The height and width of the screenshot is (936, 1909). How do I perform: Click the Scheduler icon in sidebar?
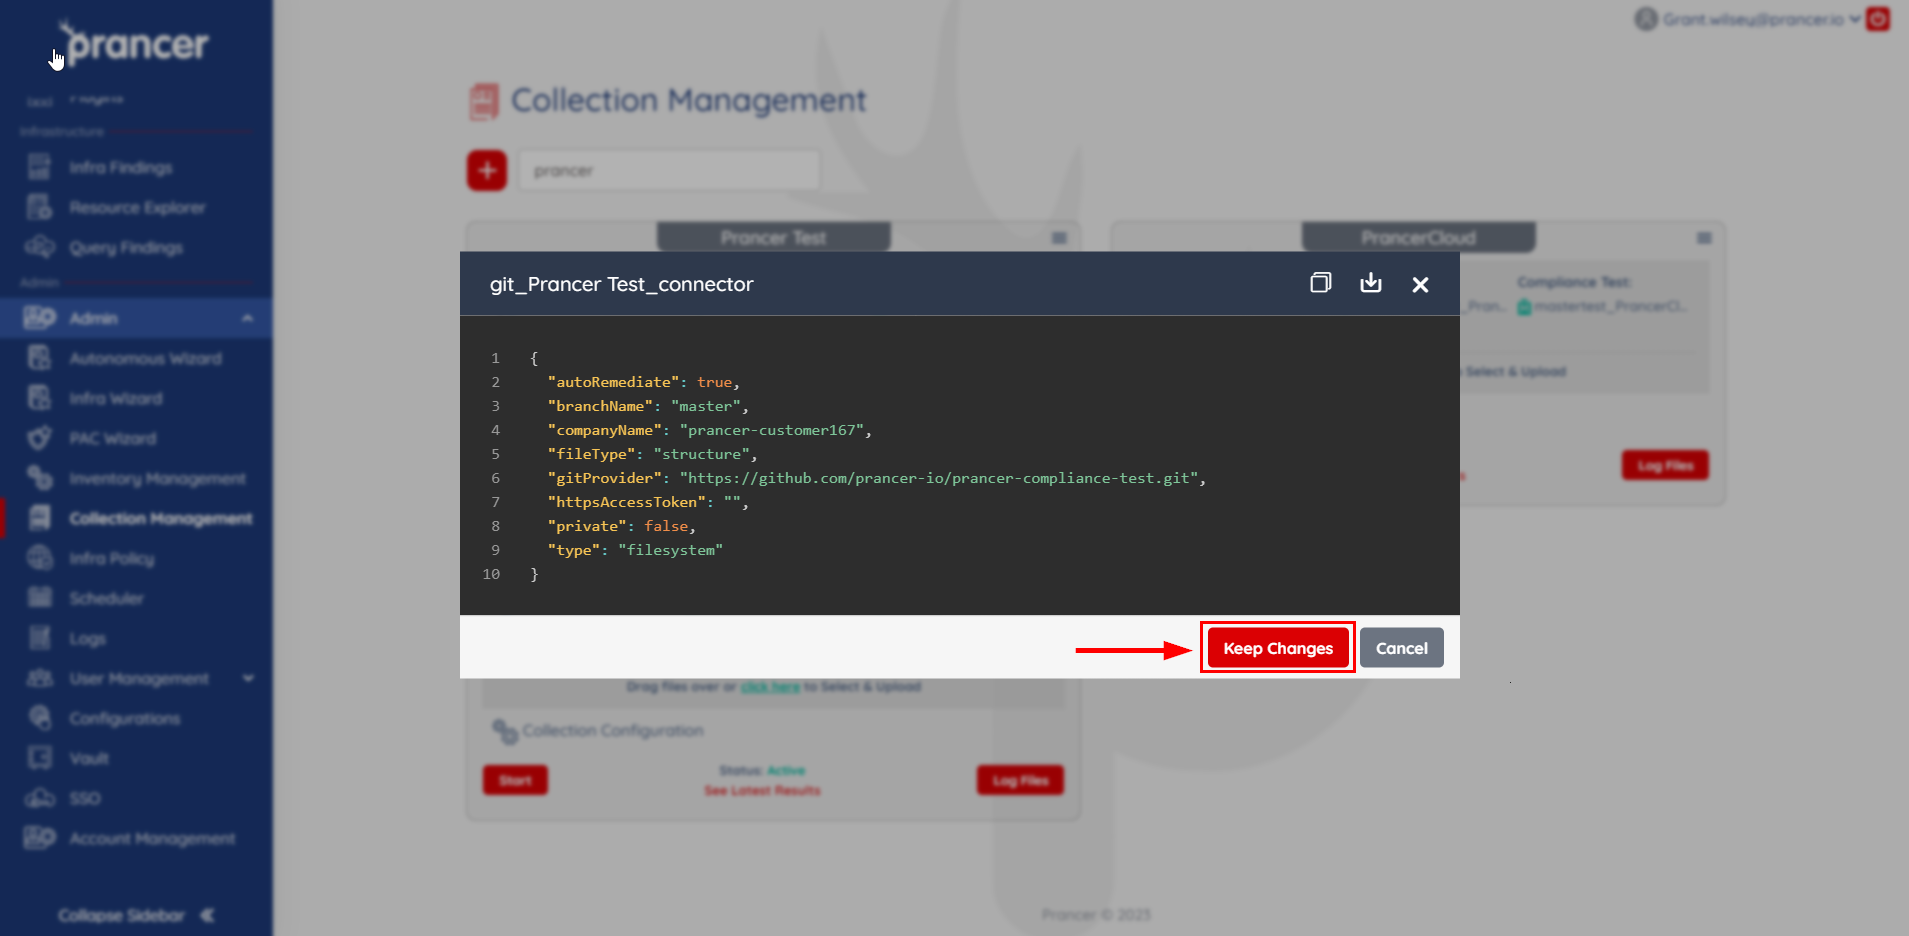[40, 598]
